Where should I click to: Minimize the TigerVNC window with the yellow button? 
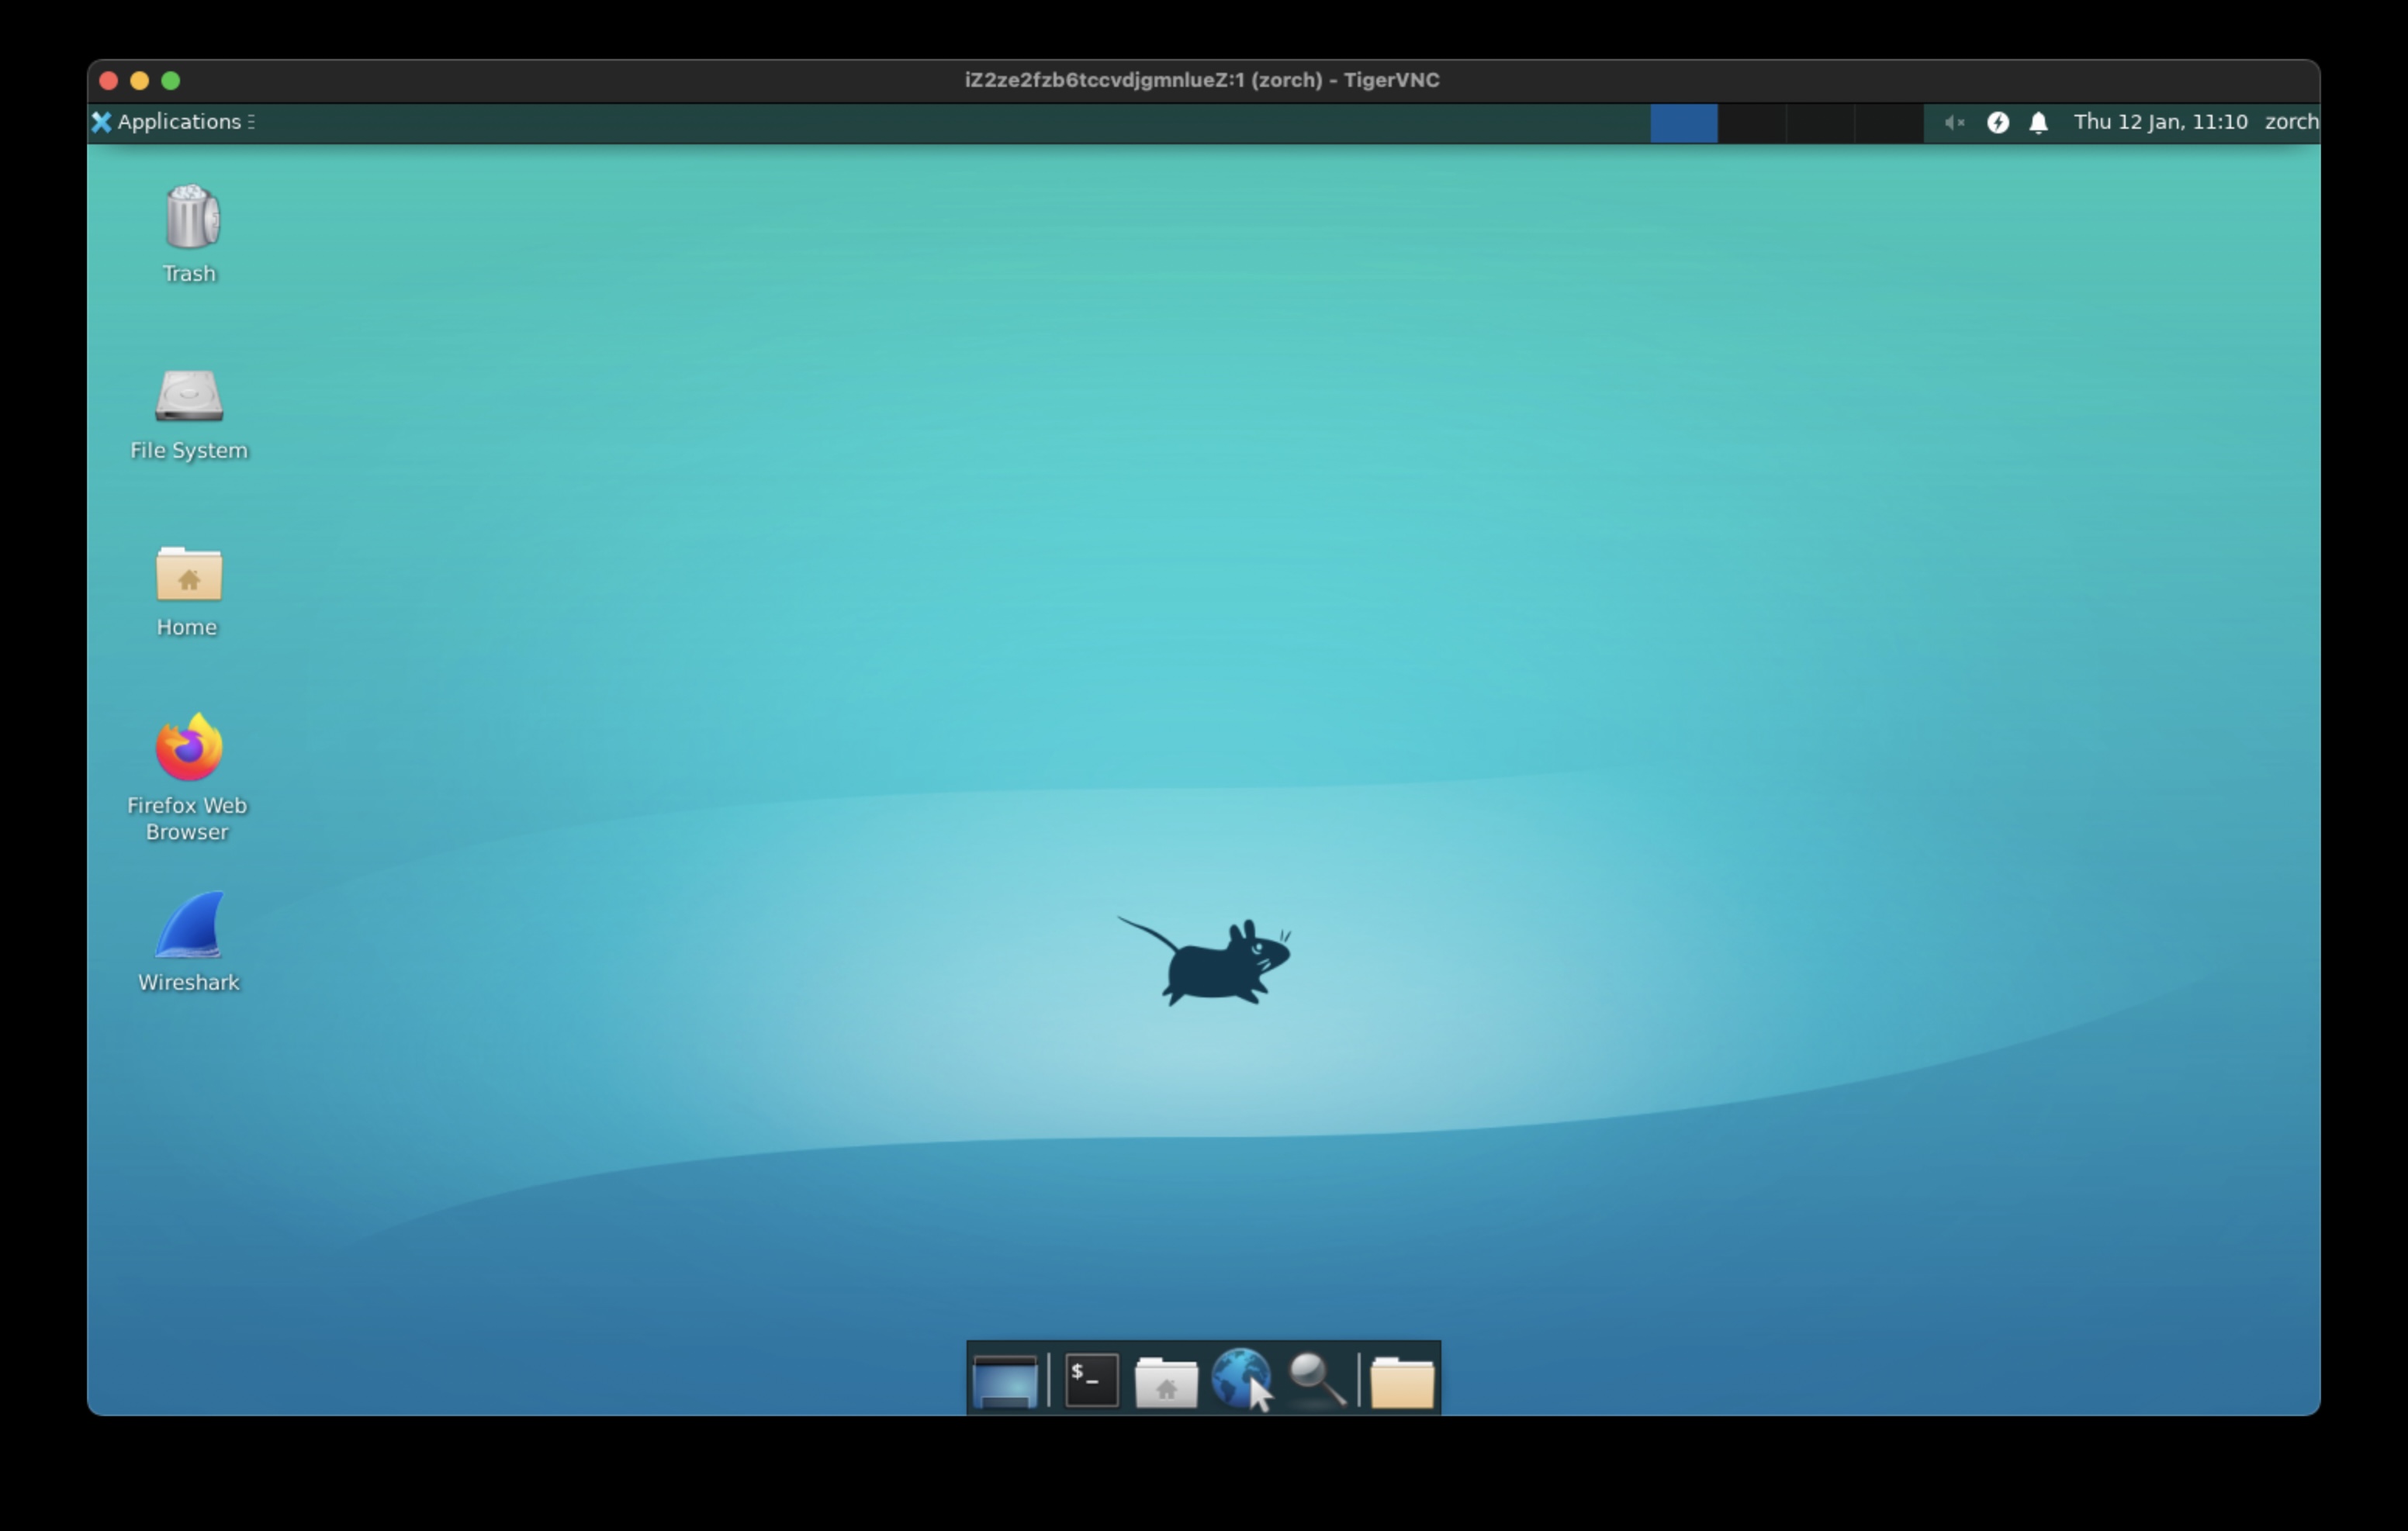140,80
